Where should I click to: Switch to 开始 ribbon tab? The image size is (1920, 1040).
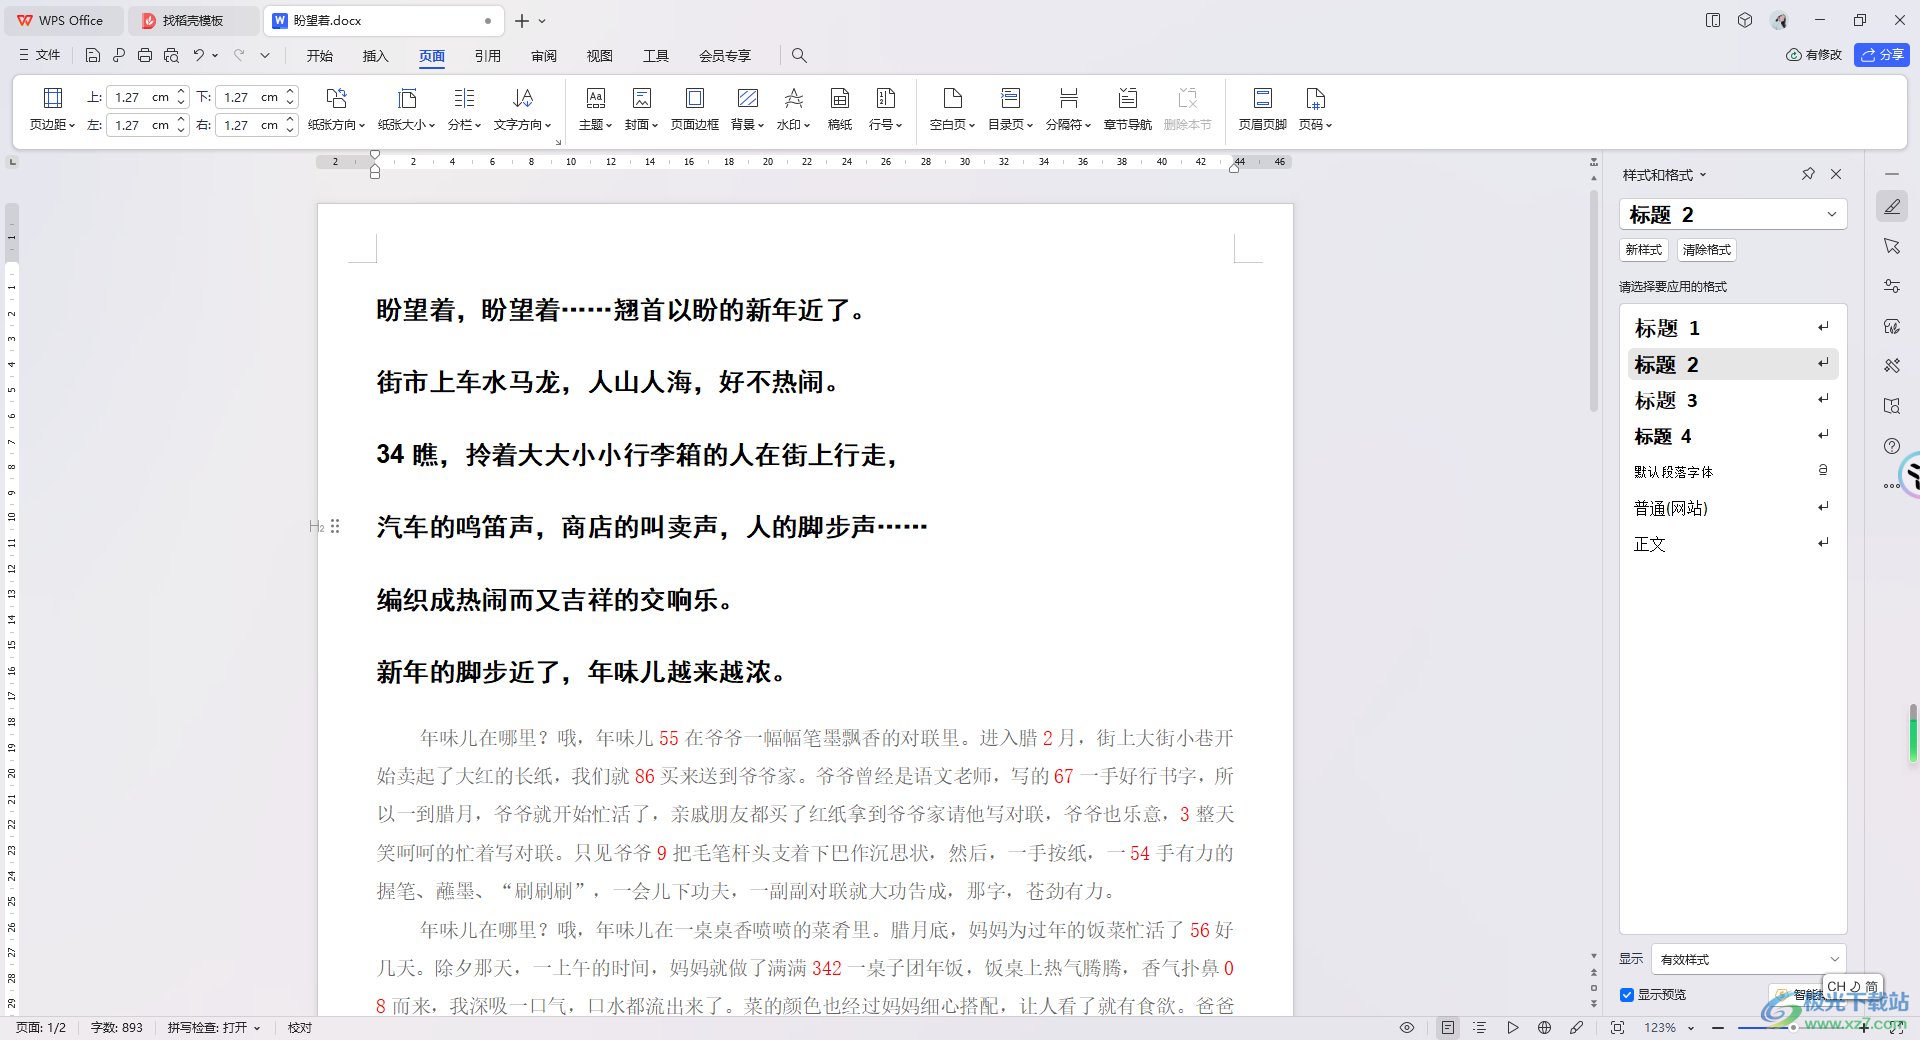point(320,56)
